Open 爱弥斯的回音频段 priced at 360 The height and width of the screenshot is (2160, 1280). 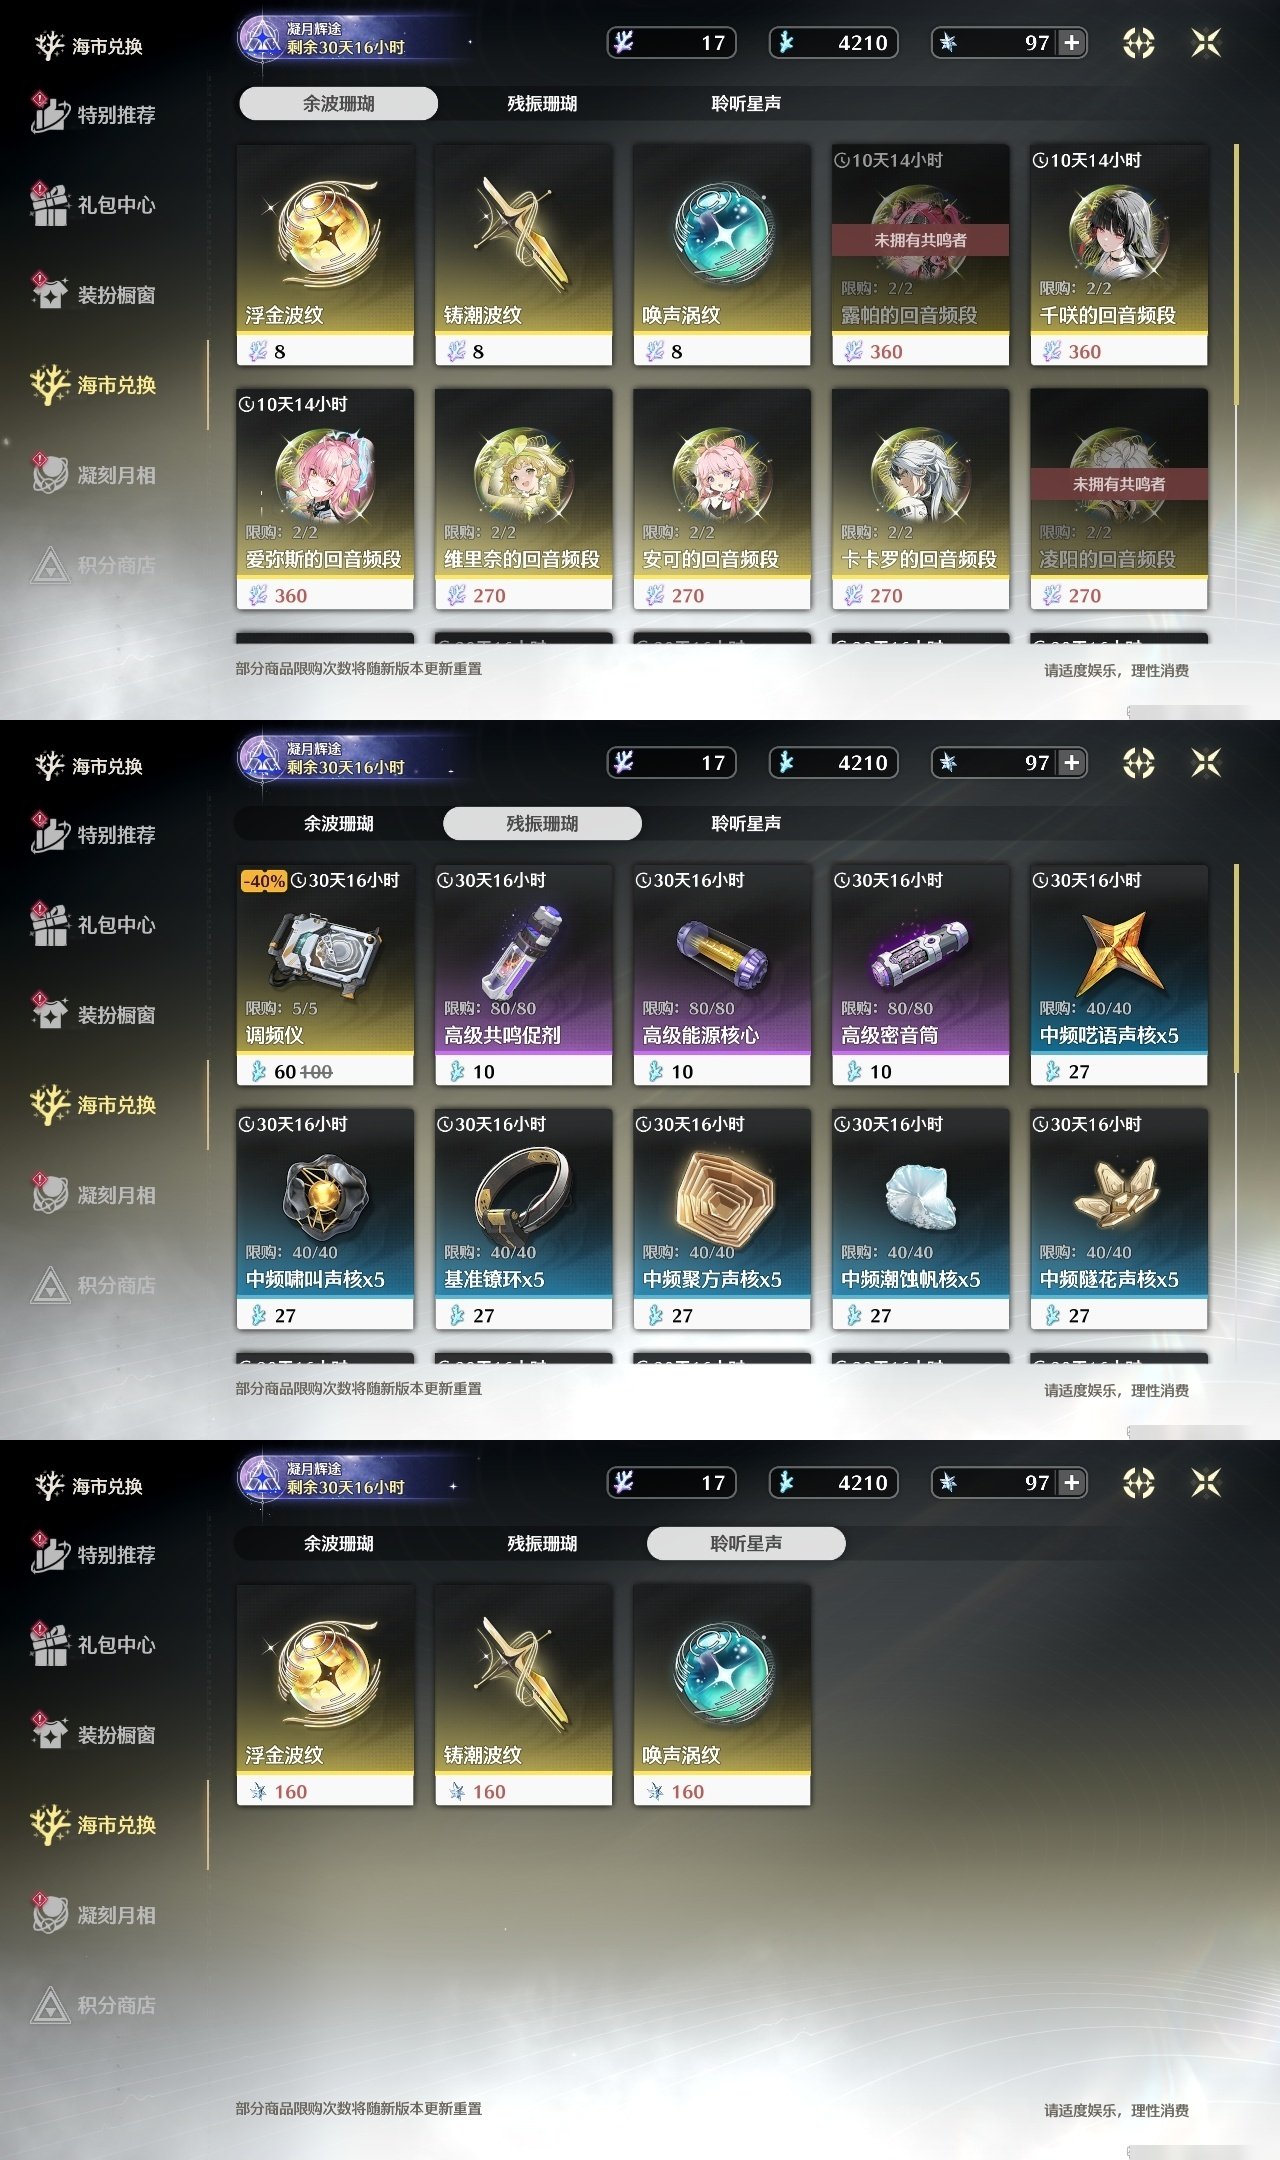click(325, 499)
